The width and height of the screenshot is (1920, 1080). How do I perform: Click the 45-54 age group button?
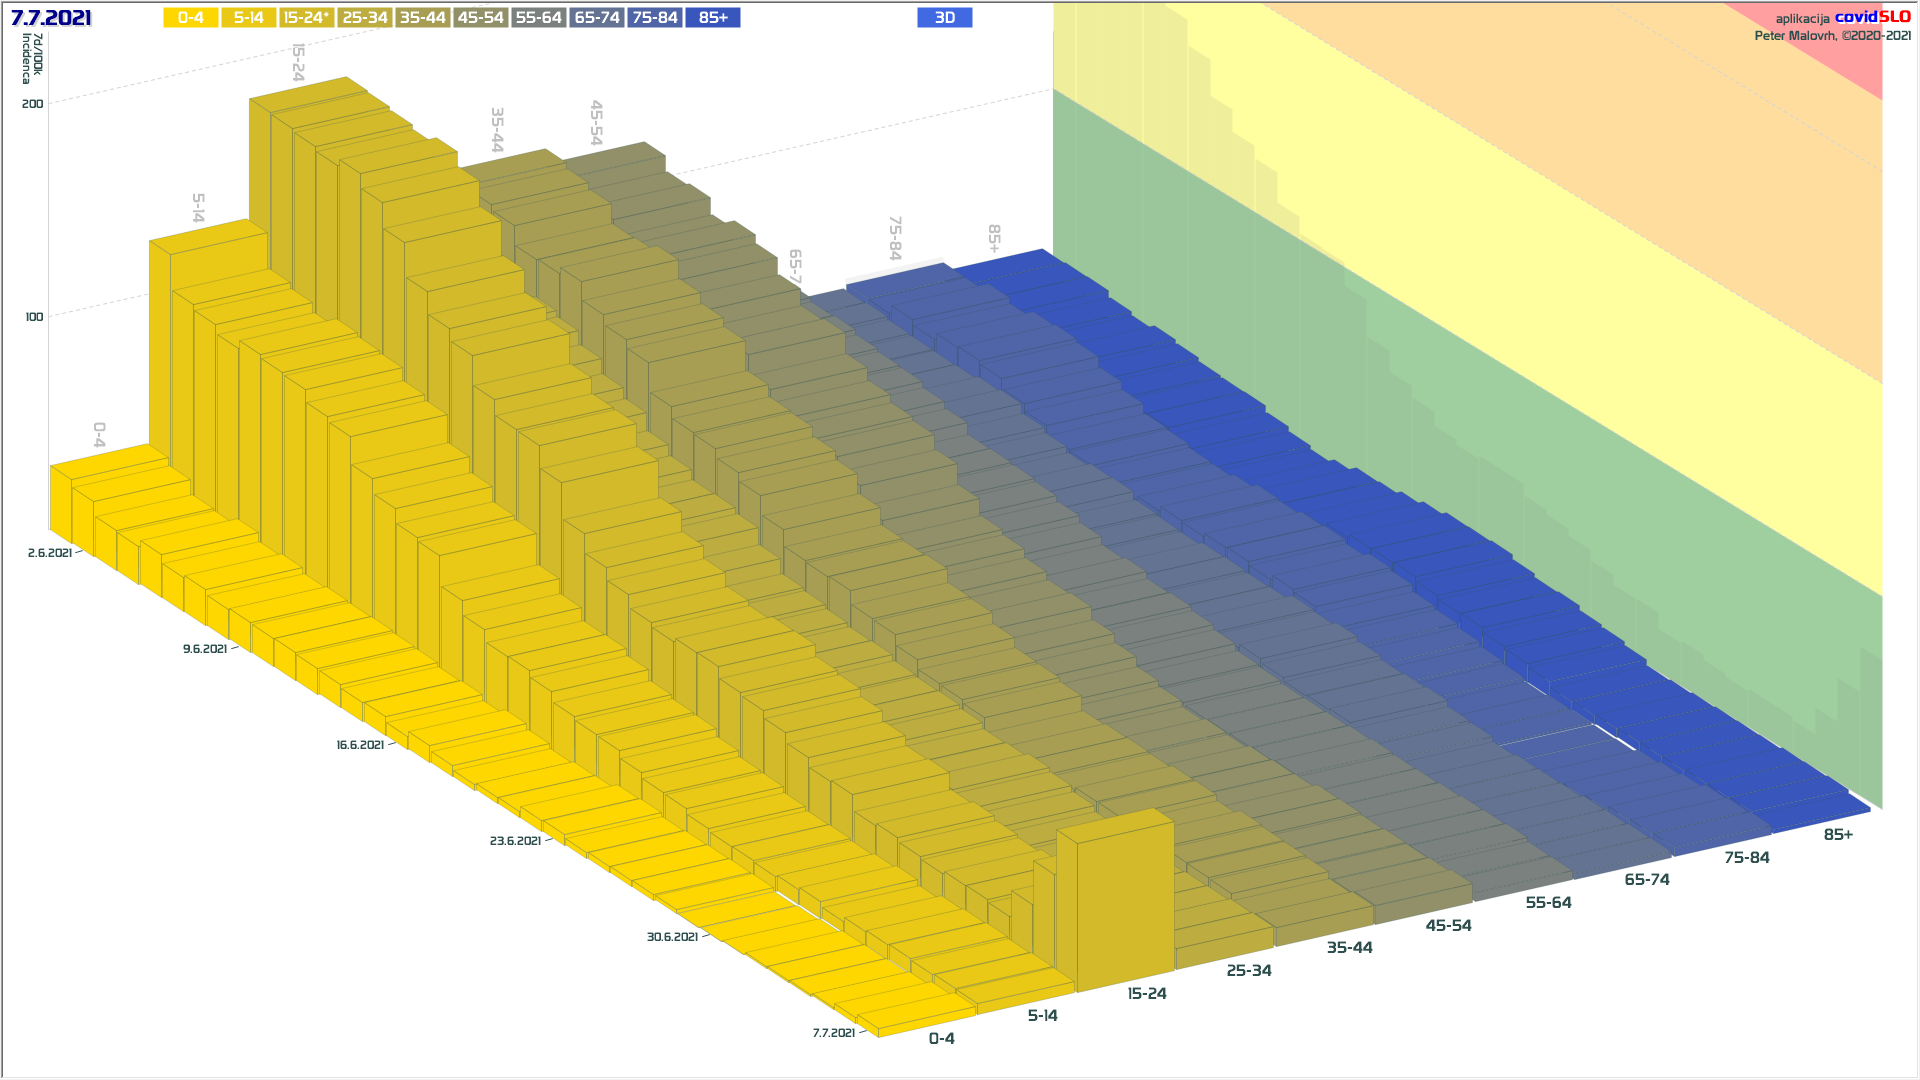[x=480, y=18]
